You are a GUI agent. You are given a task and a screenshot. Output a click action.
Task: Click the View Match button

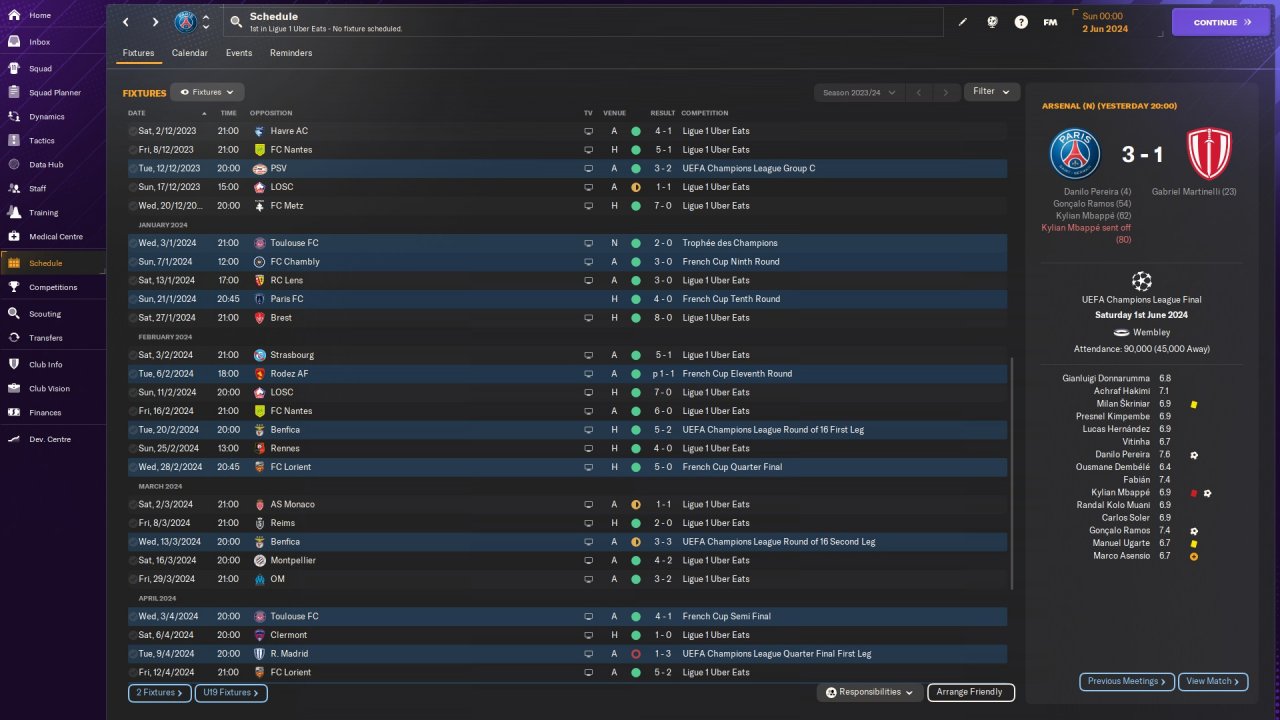(x=1213, y=681)
